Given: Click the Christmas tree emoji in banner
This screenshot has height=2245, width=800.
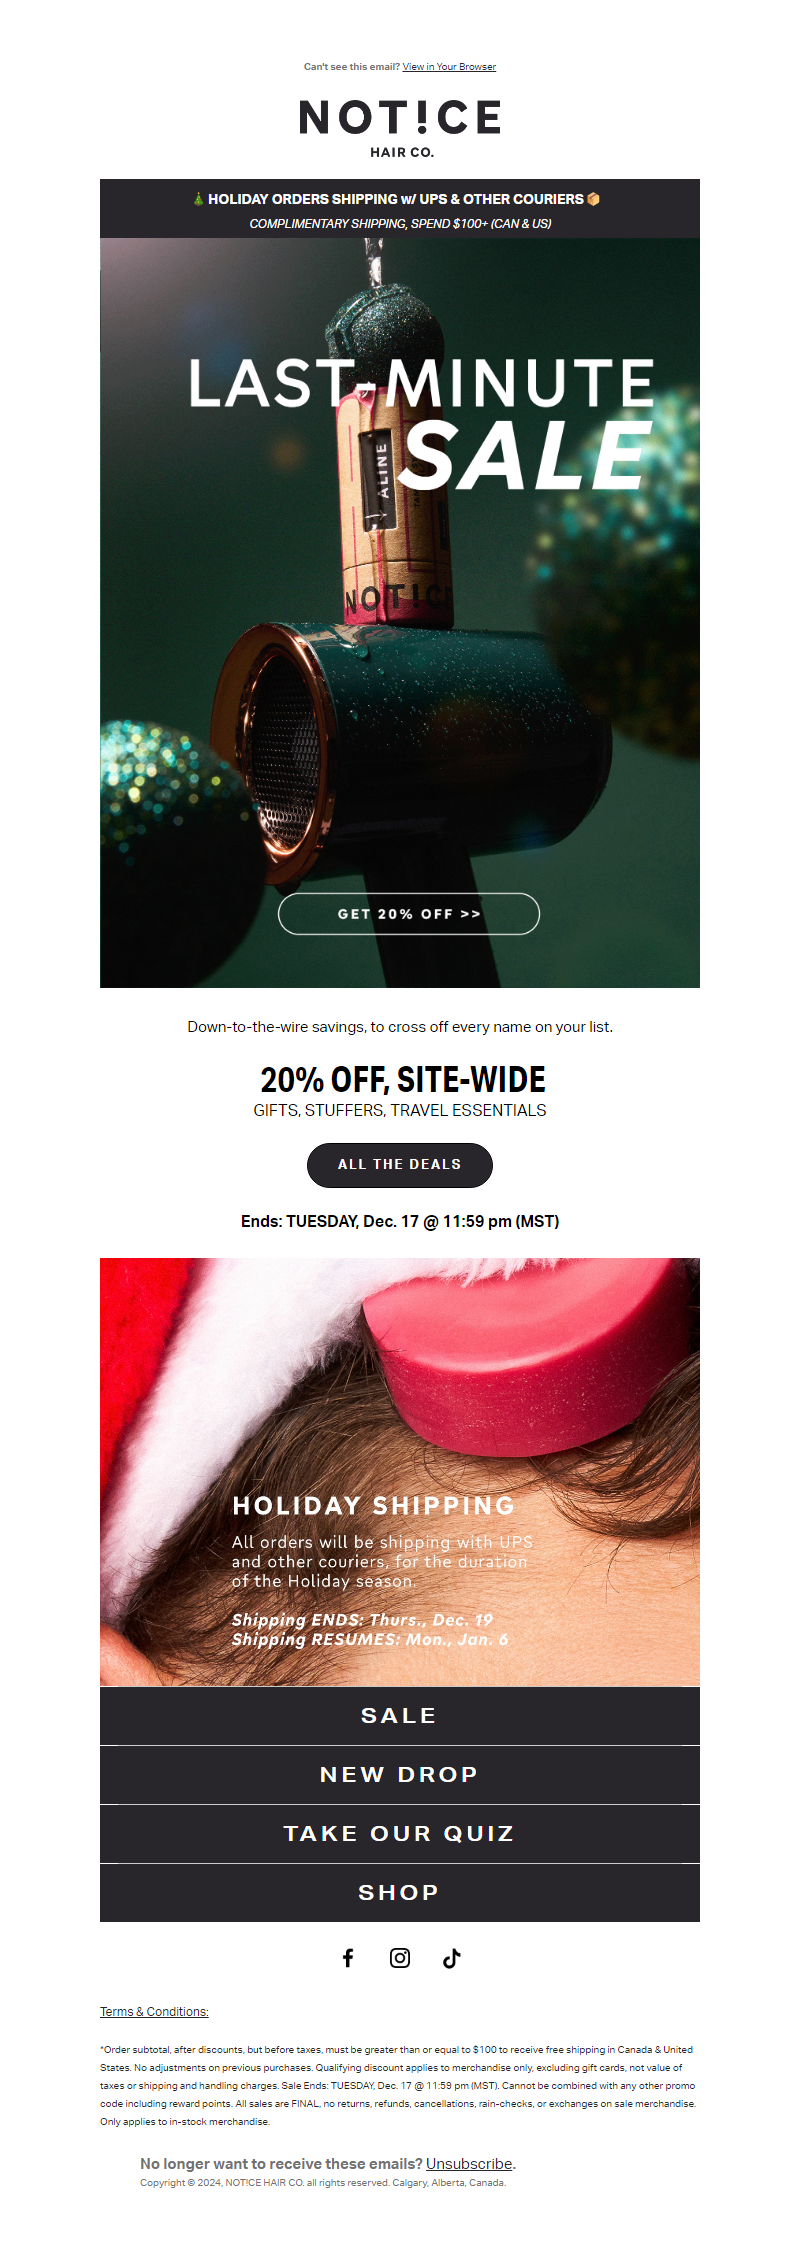Looking at the screenshot, I should [198, 199].
